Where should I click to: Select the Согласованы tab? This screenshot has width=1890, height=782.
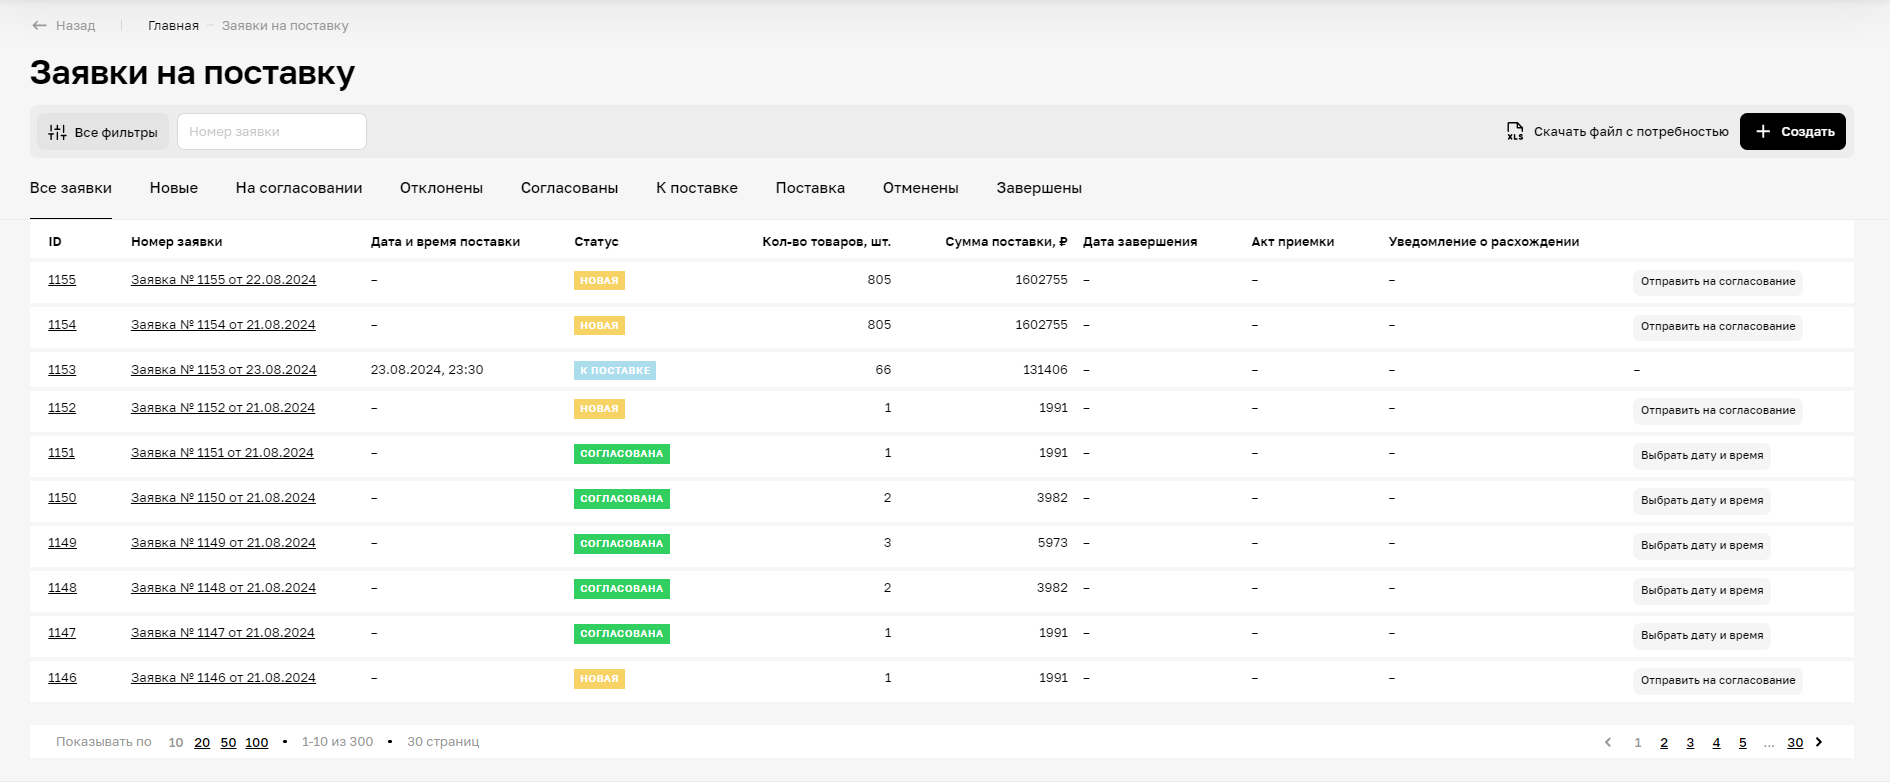pos(569,188)
